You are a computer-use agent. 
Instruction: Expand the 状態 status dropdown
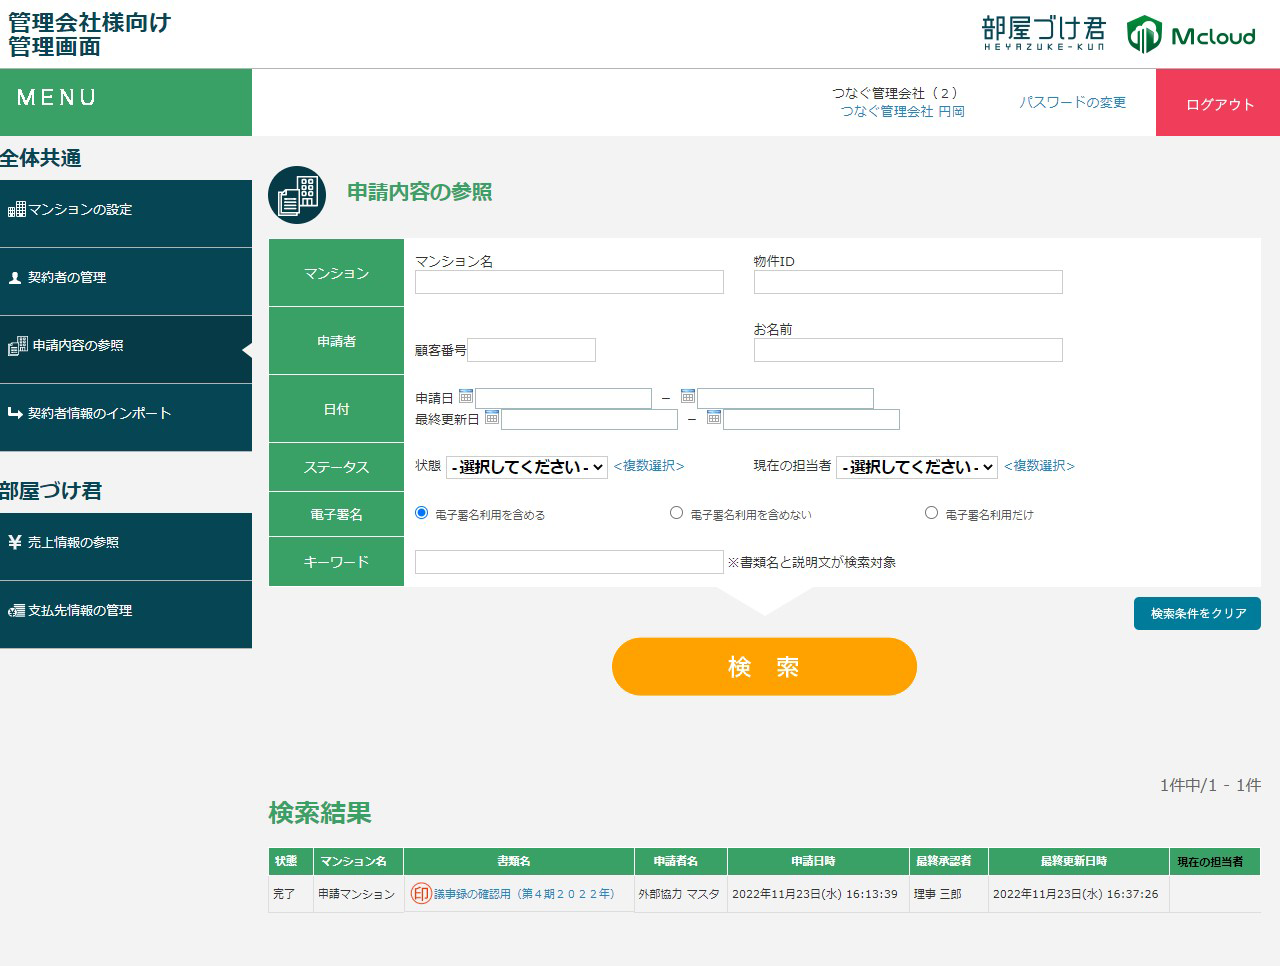[x=527, y=467]
